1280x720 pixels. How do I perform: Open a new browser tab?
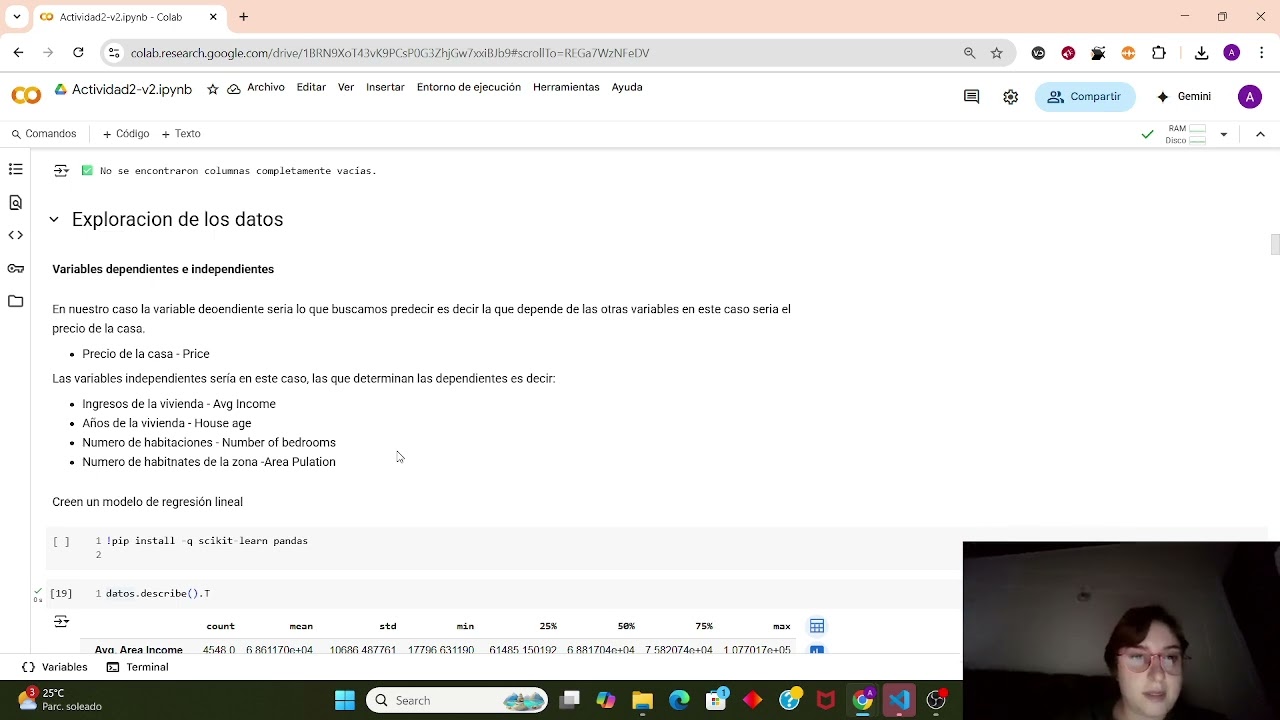[x=243, y=17]
